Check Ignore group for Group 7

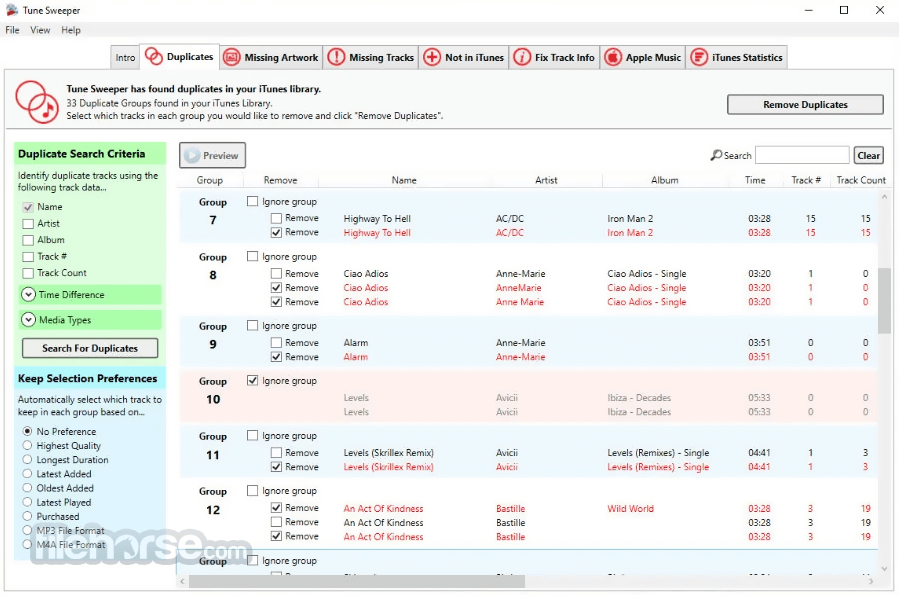click(x=252, y=201)
